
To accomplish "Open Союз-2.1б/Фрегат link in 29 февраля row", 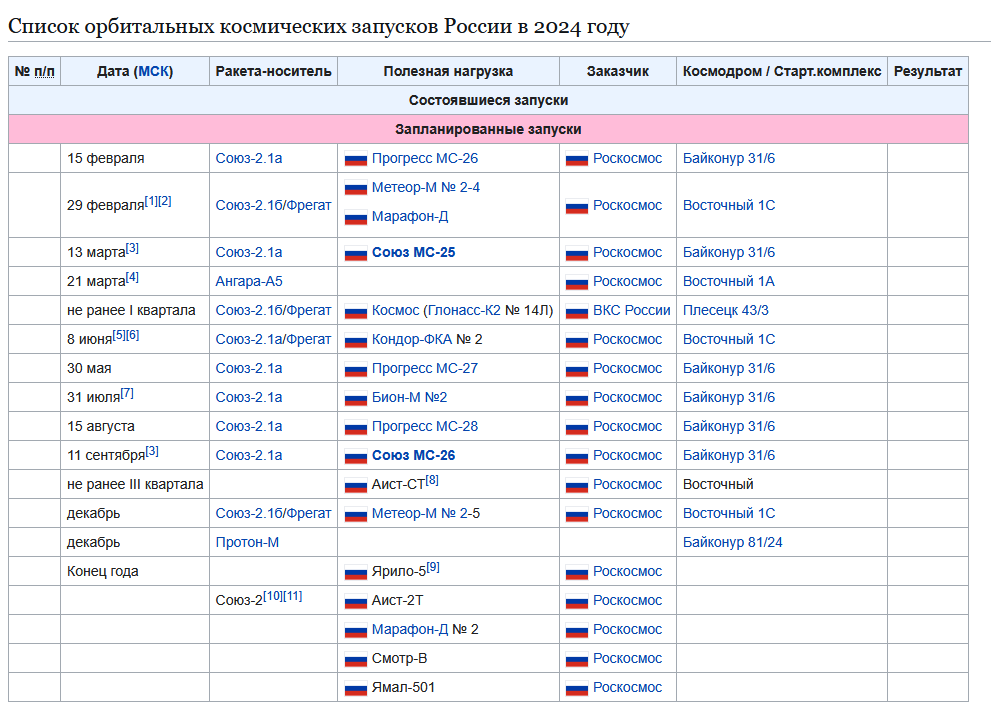I will (273, 205).
